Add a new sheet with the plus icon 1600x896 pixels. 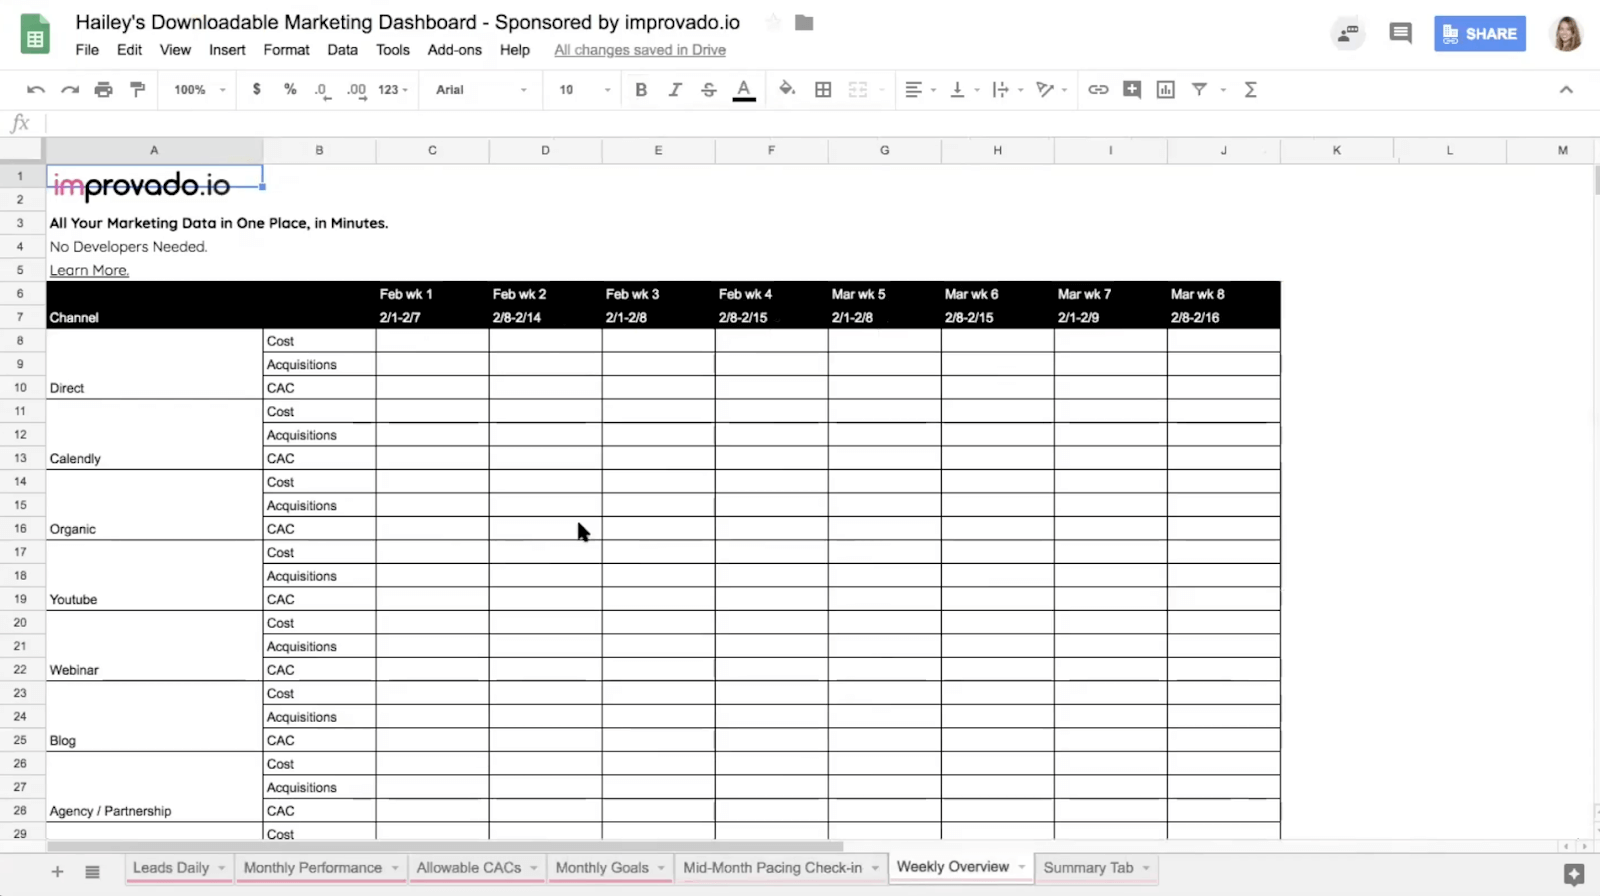pyautogui.click(x=57, y=872)
